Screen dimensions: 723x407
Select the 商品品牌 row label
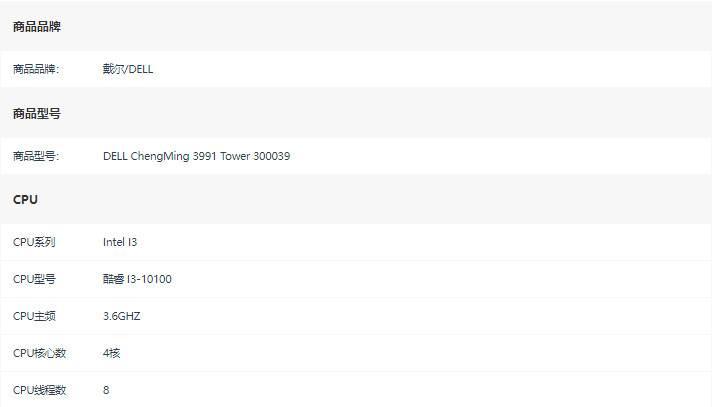coord(36,69)
